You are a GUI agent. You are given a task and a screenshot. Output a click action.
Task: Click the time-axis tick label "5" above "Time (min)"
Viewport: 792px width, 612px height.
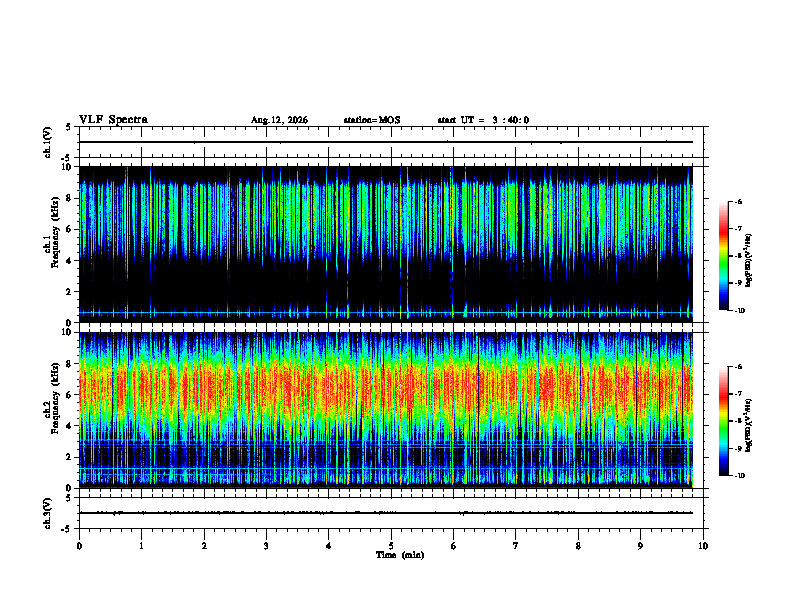391,546
